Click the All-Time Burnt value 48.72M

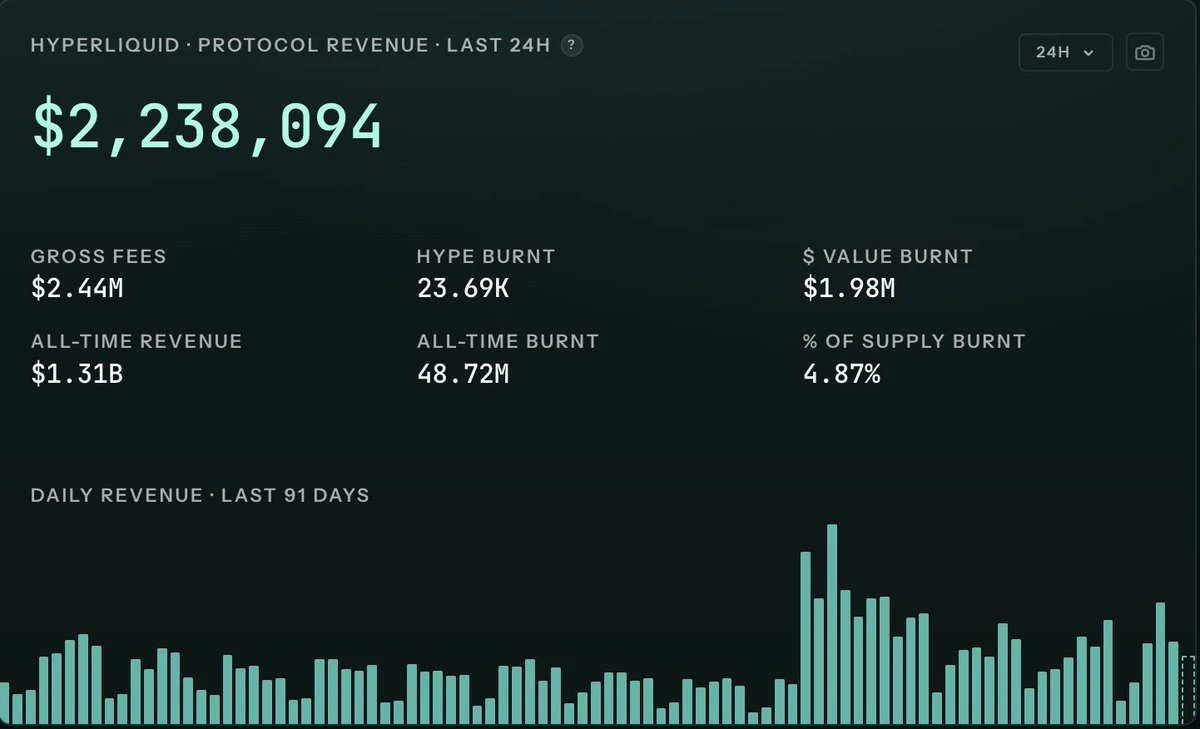point(463,374)
